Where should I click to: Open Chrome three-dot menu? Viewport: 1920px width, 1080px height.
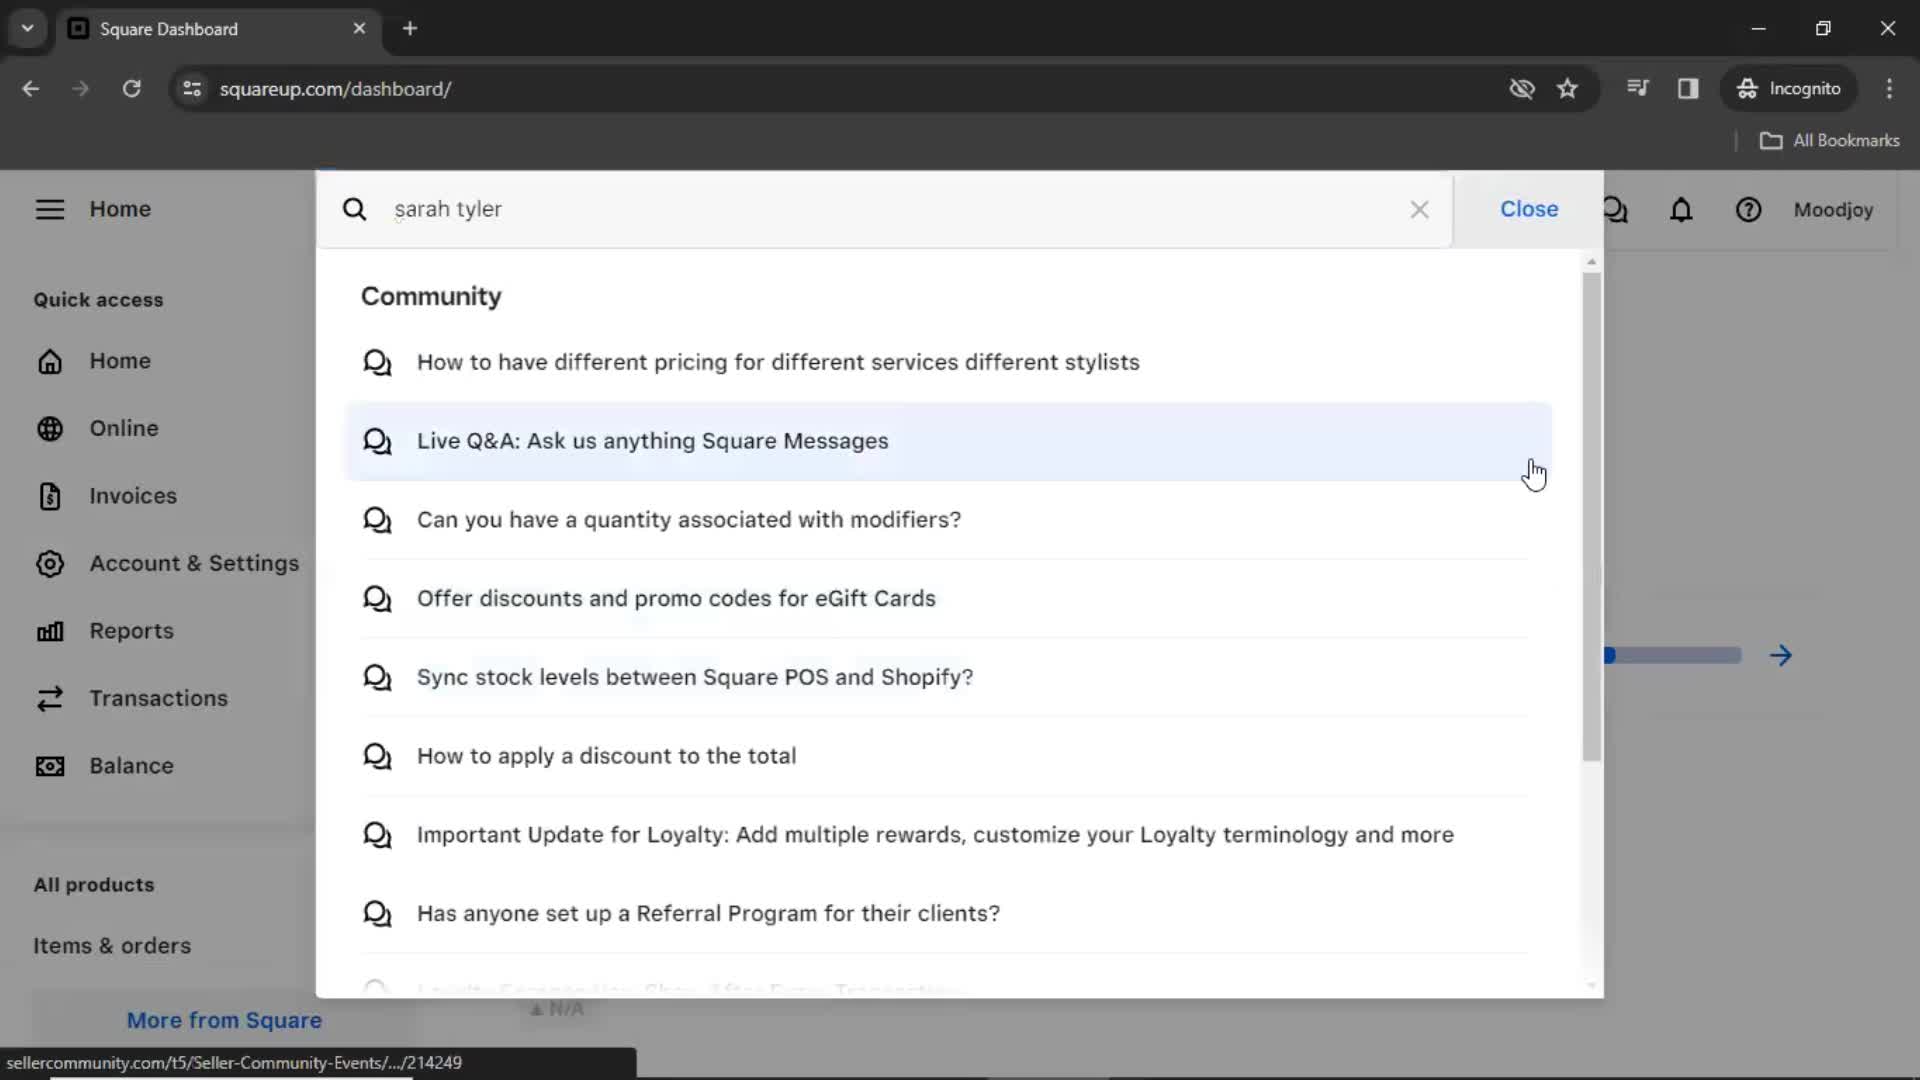[x=1889, y=89]
